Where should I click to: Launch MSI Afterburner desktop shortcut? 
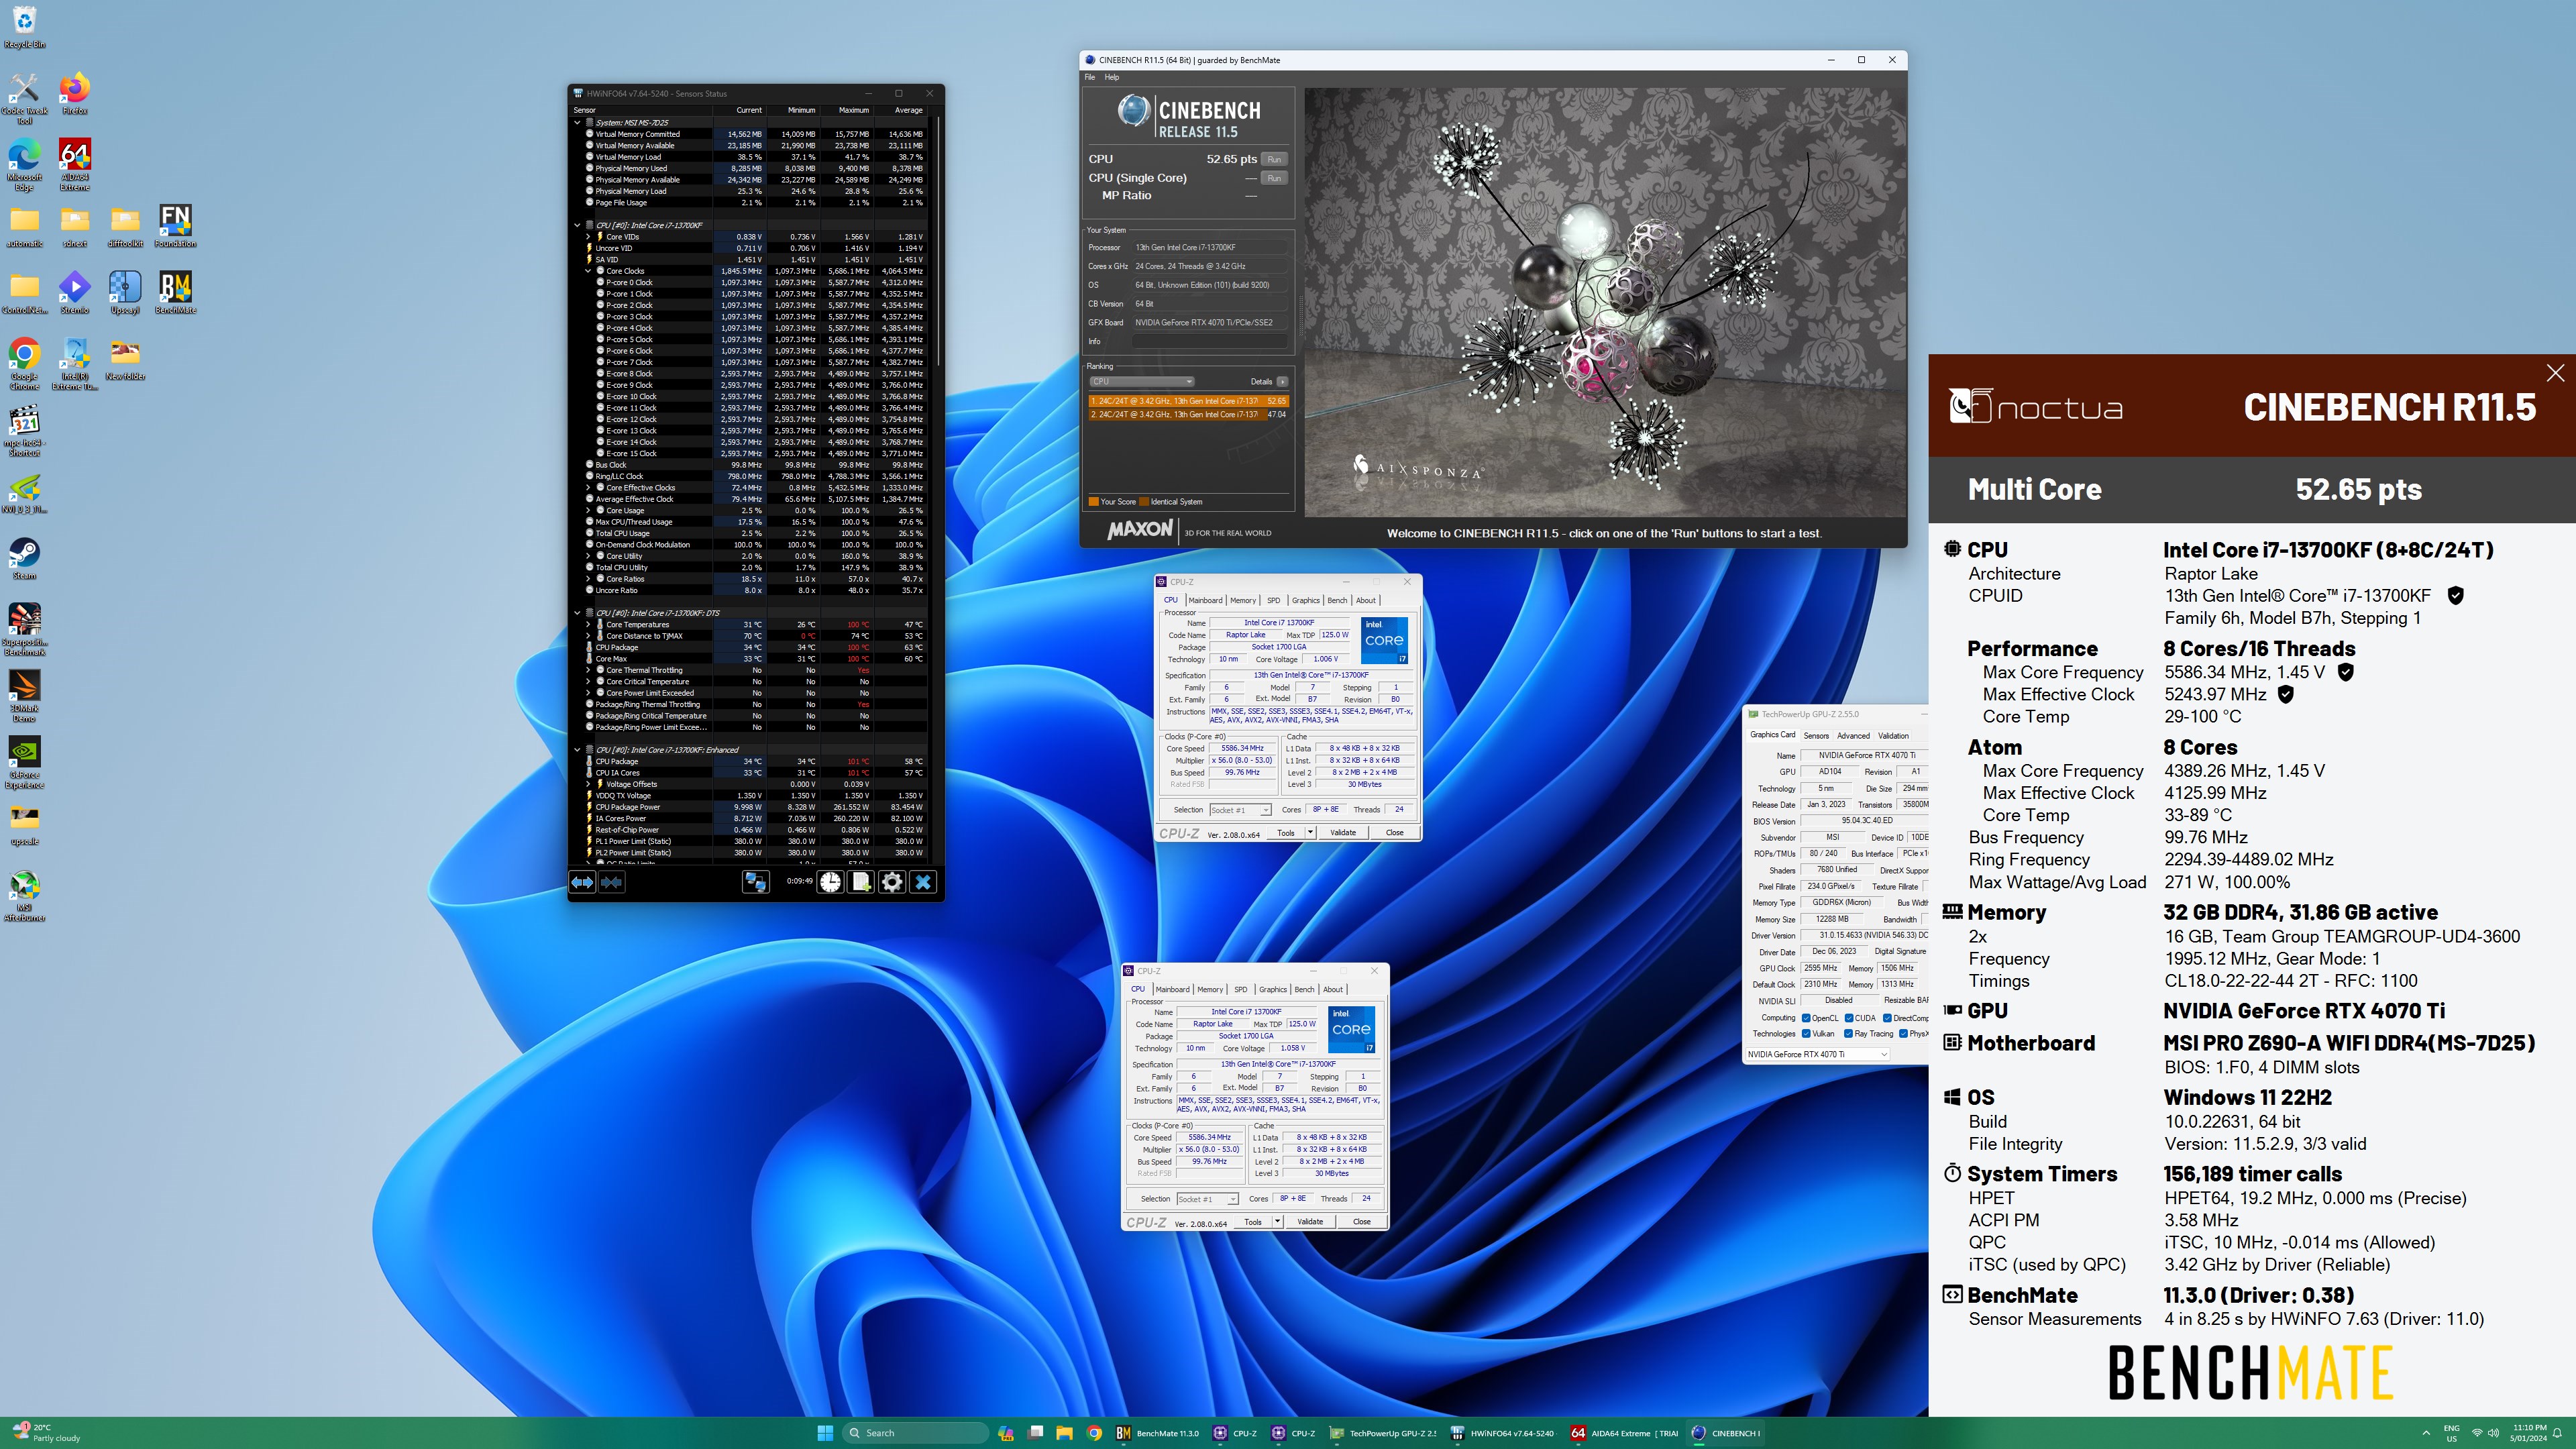pyautogui.click(x=24, y=895)
